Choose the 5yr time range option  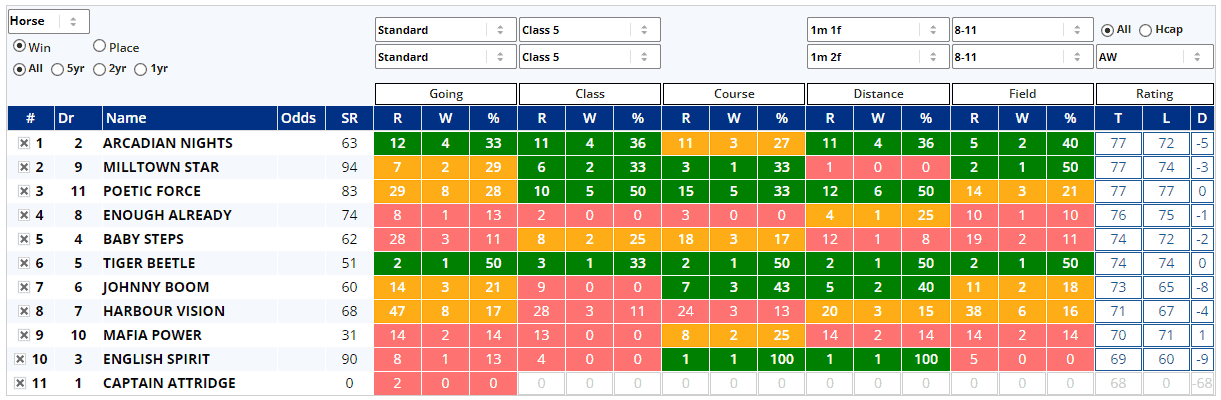[x=57, y=69]
